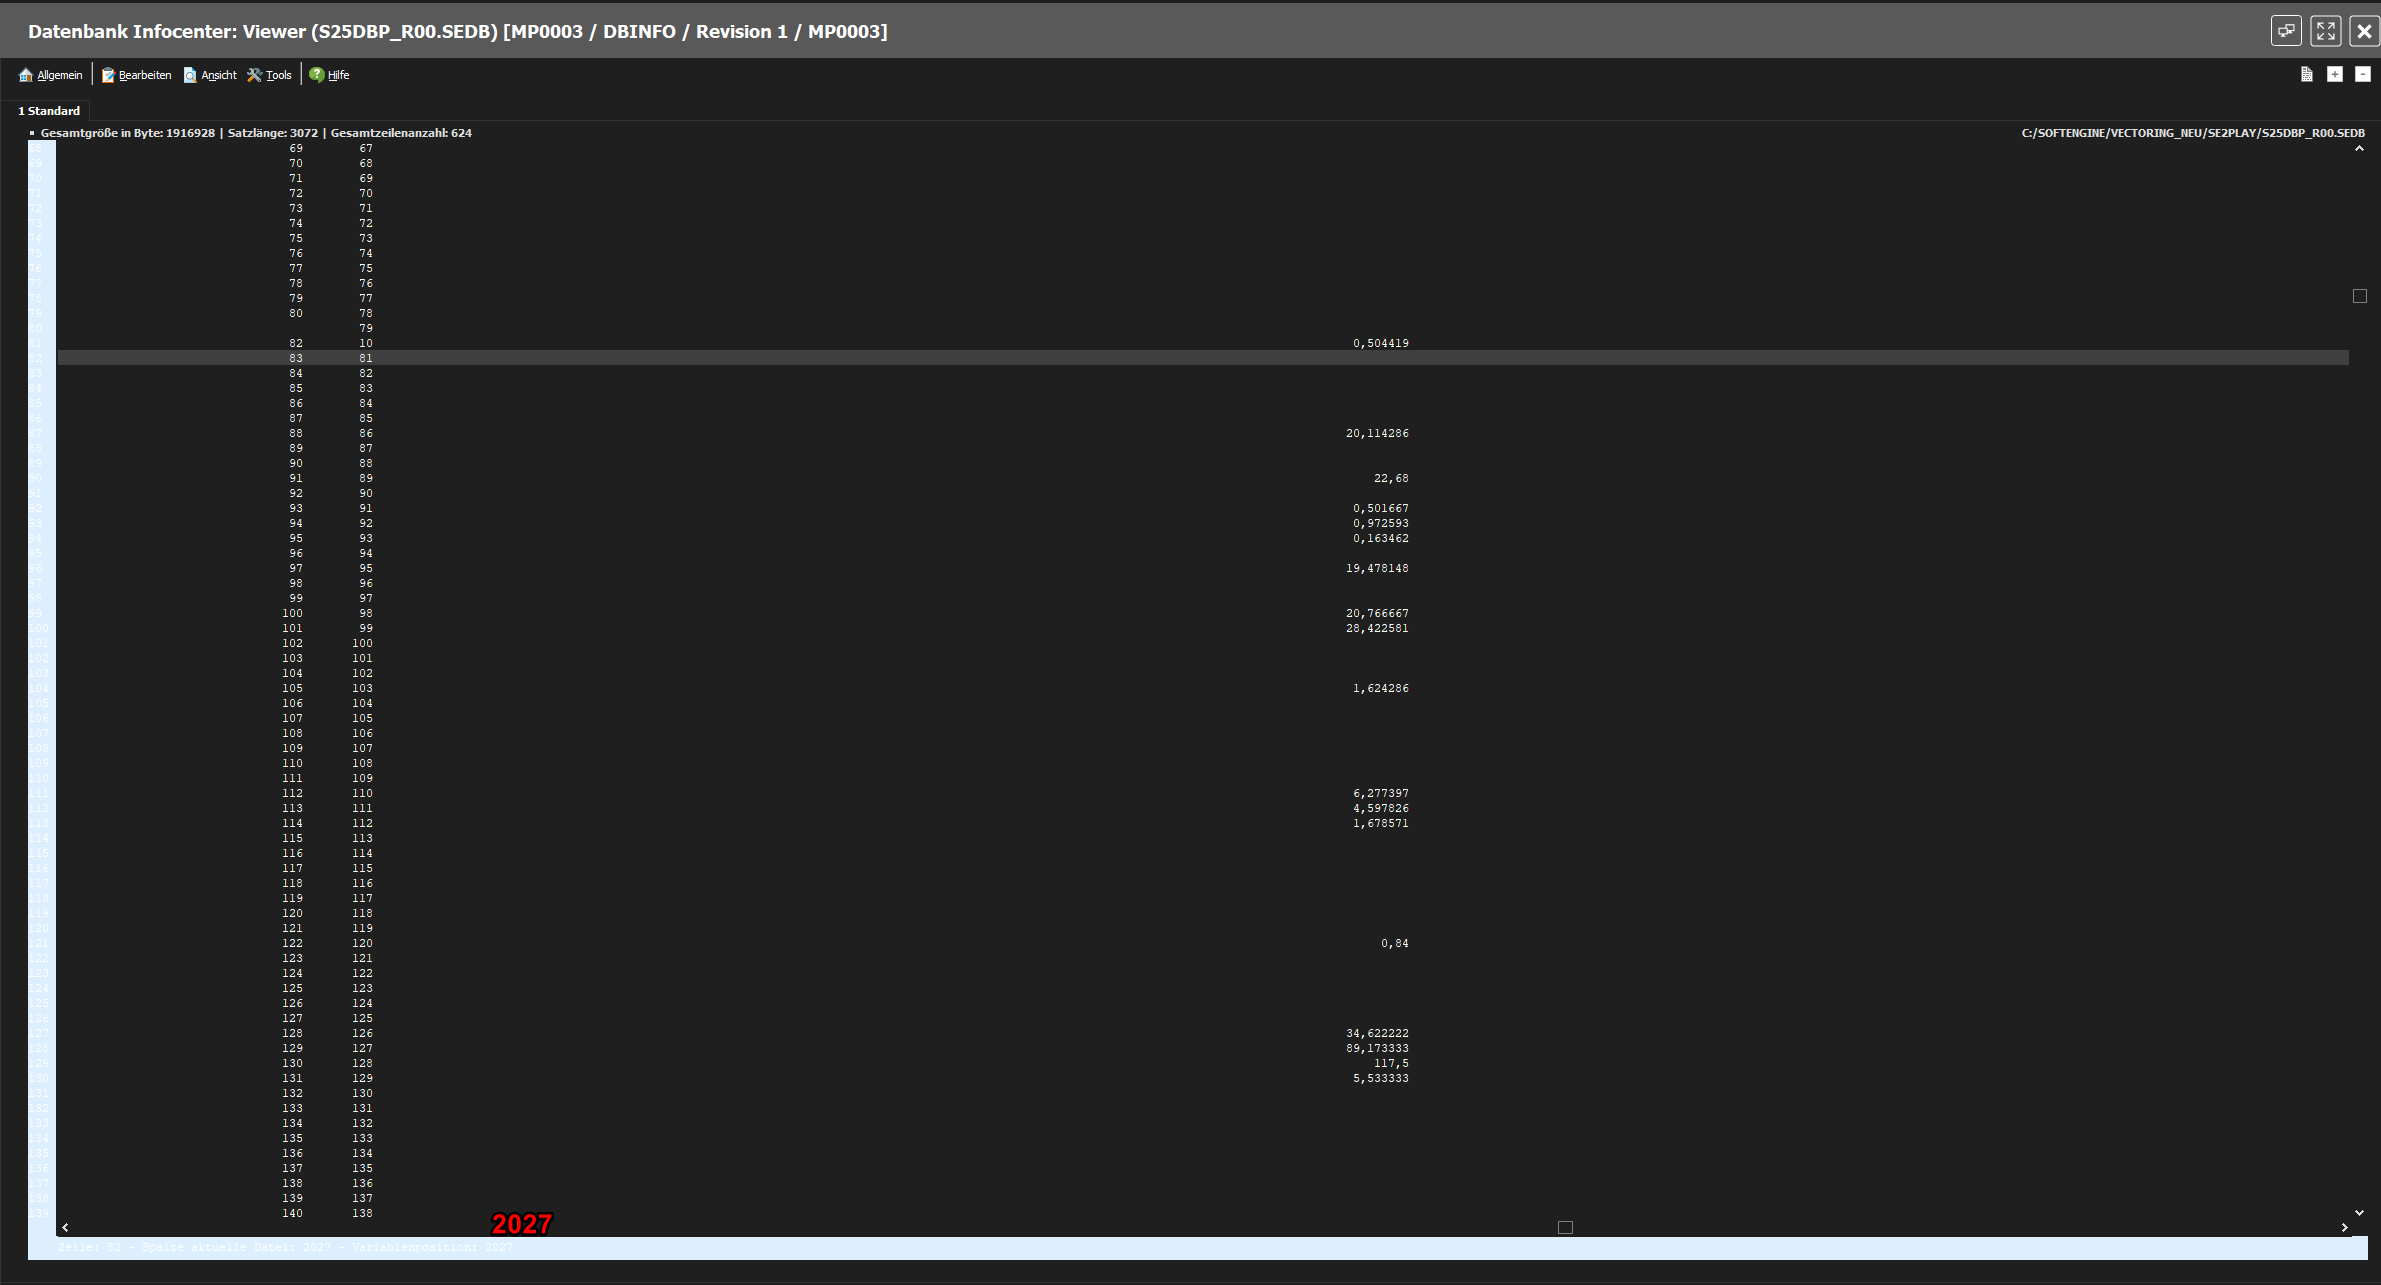Close the Datenbank Infocenter viewer window
2381x1285 pixels.
2364,31
